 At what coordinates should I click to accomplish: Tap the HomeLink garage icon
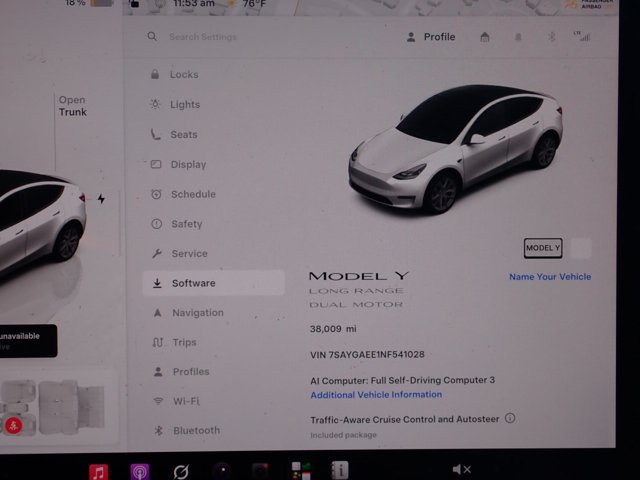484,38
